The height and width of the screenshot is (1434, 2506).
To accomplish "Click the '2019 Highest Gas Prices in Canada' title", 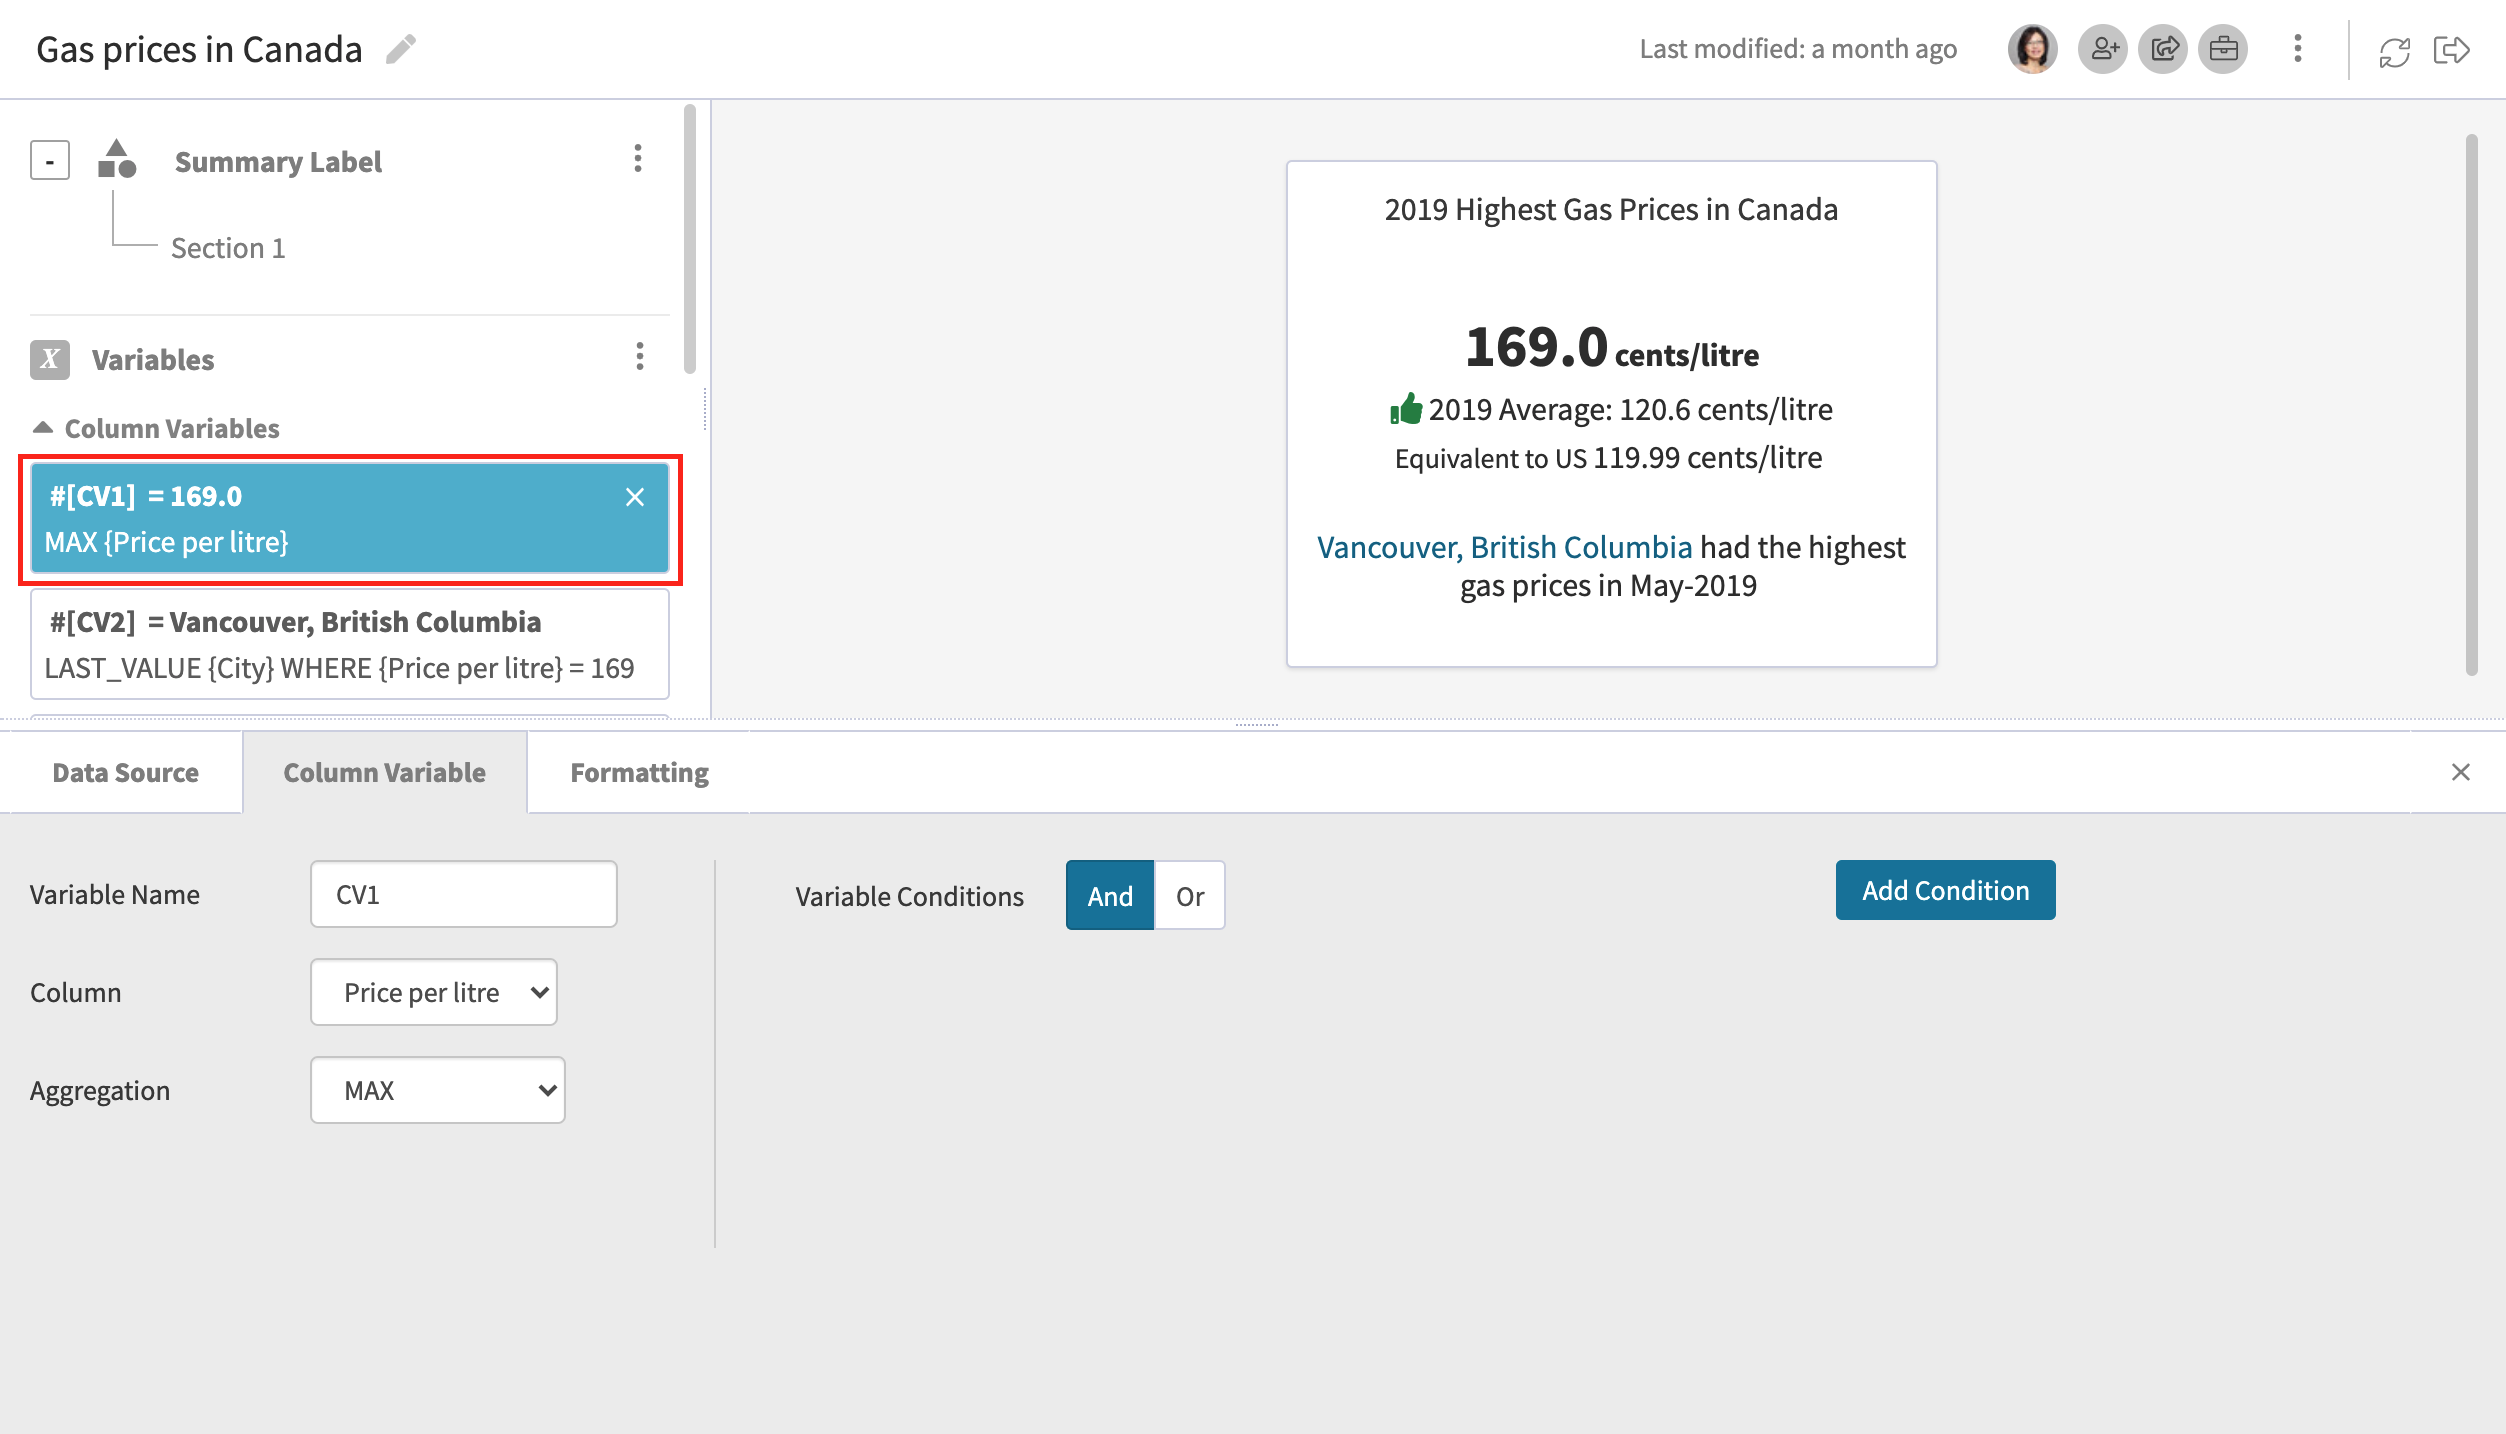I will pyautogui.click(x=1611, y=209).
